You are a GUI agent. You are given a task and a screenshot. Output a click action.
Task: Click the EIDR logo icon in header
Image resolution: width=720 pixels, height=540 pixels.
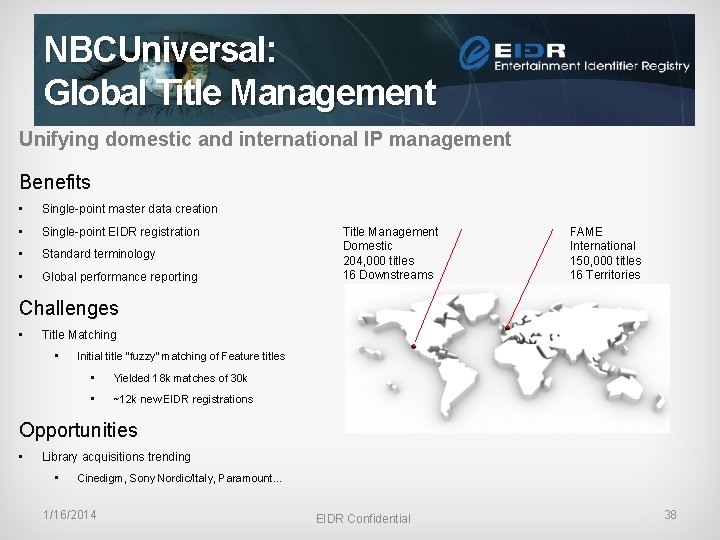(x=475, y=53)
